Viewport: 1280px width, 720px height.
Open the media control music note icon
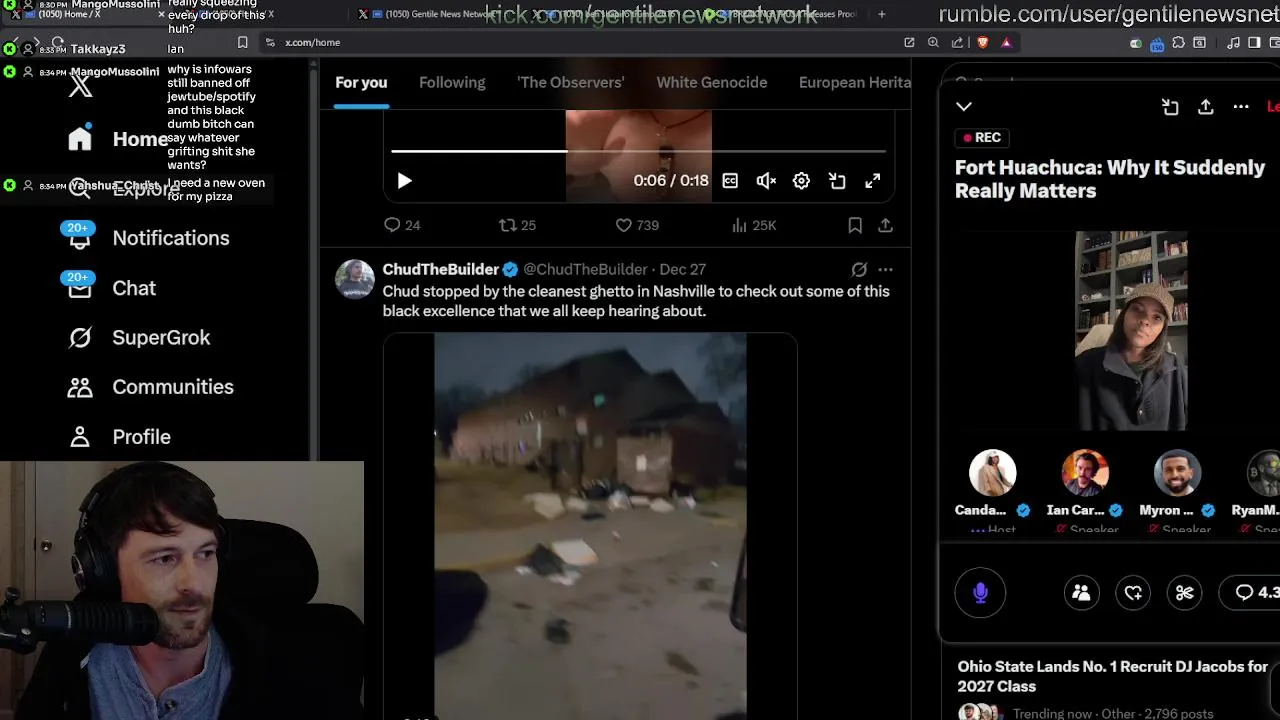point(1232,42)
